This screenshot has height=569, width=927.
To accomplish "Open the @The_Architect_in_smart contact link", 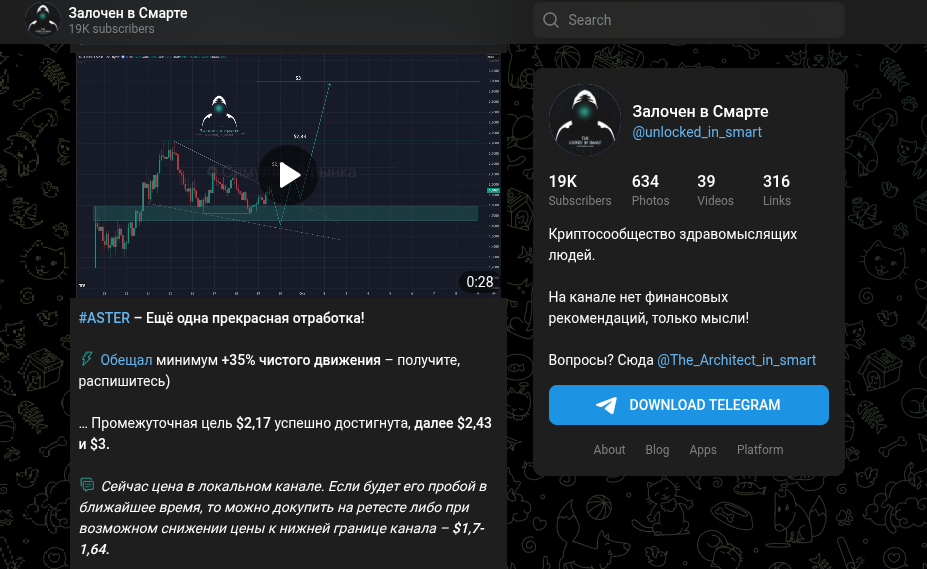I will (x=736, y=360).
